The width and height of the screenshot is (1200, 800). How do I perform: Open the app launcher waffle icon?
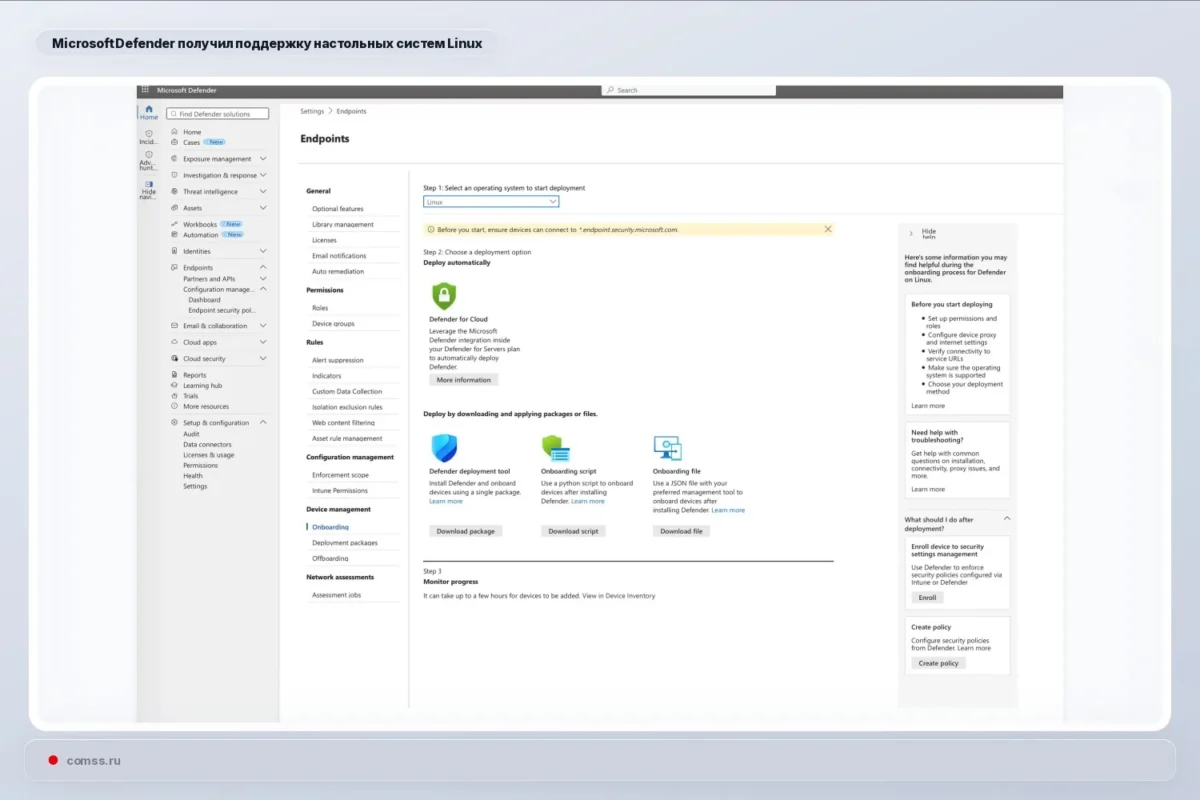tap(145, 90)
